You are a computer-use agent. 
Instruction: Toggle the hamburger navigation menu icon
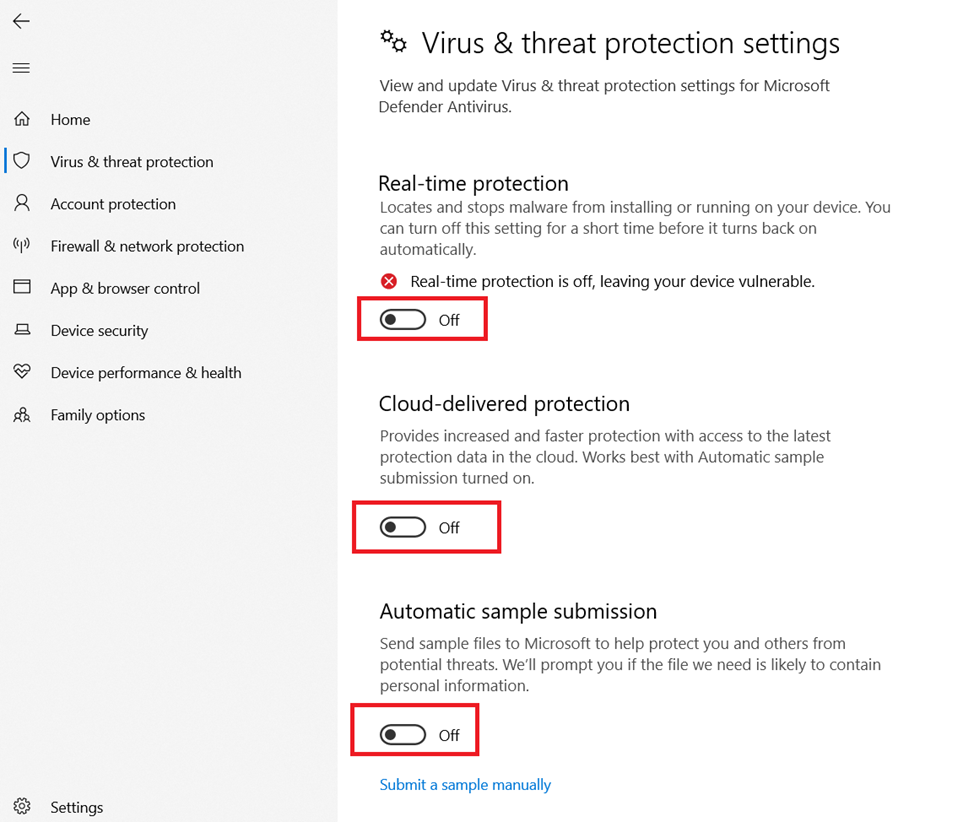click(21, 68)
